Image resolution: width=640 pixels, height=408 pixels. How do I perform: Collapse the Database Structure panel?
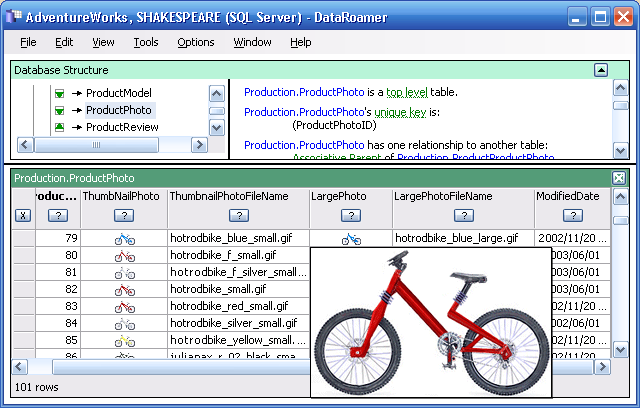601,70
